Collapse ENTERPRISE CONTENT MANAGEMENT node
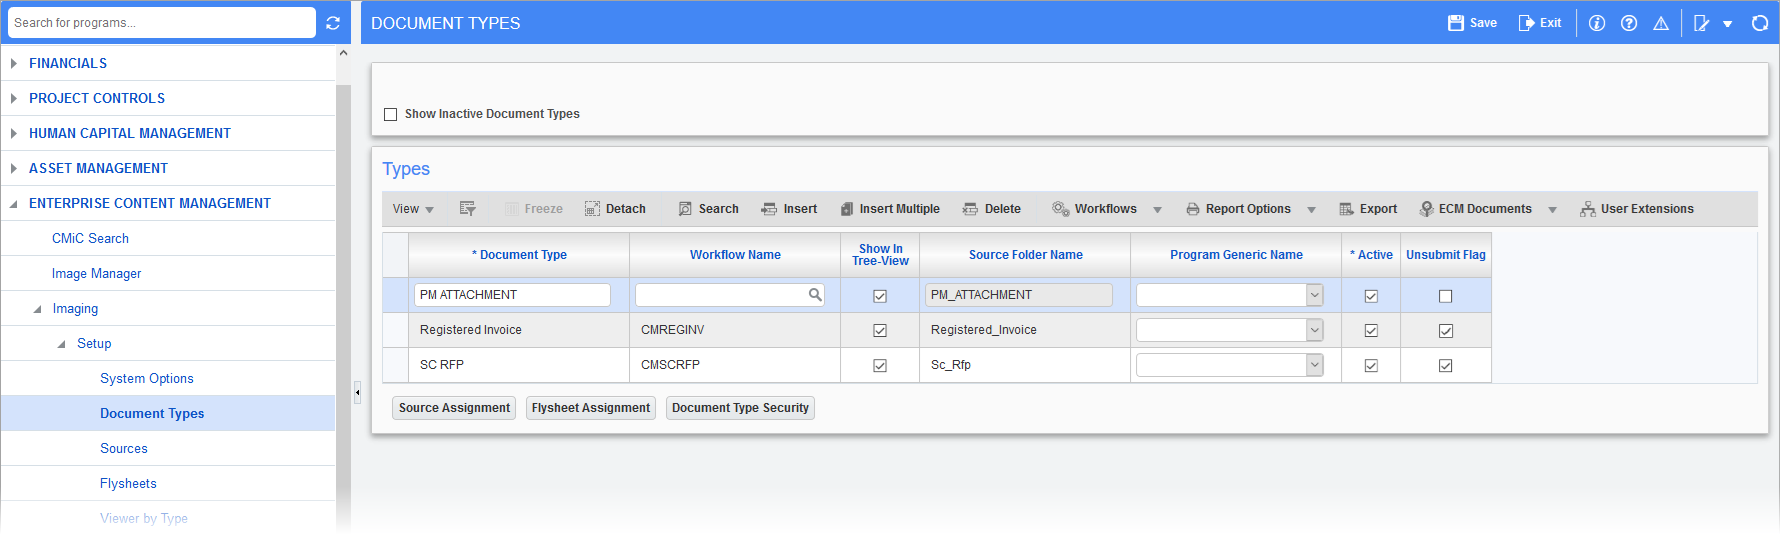The height and width of the screenshot is (535, 1780). click(13, 204)
